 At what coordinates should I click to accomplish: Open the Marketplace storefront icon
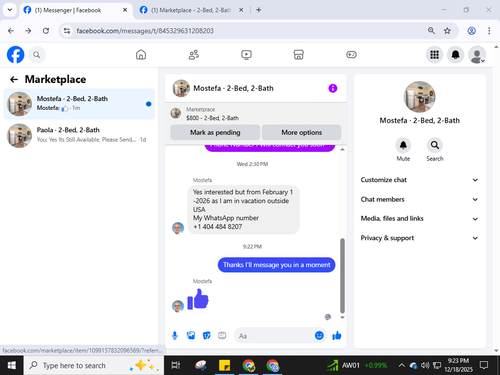point(299,55)
